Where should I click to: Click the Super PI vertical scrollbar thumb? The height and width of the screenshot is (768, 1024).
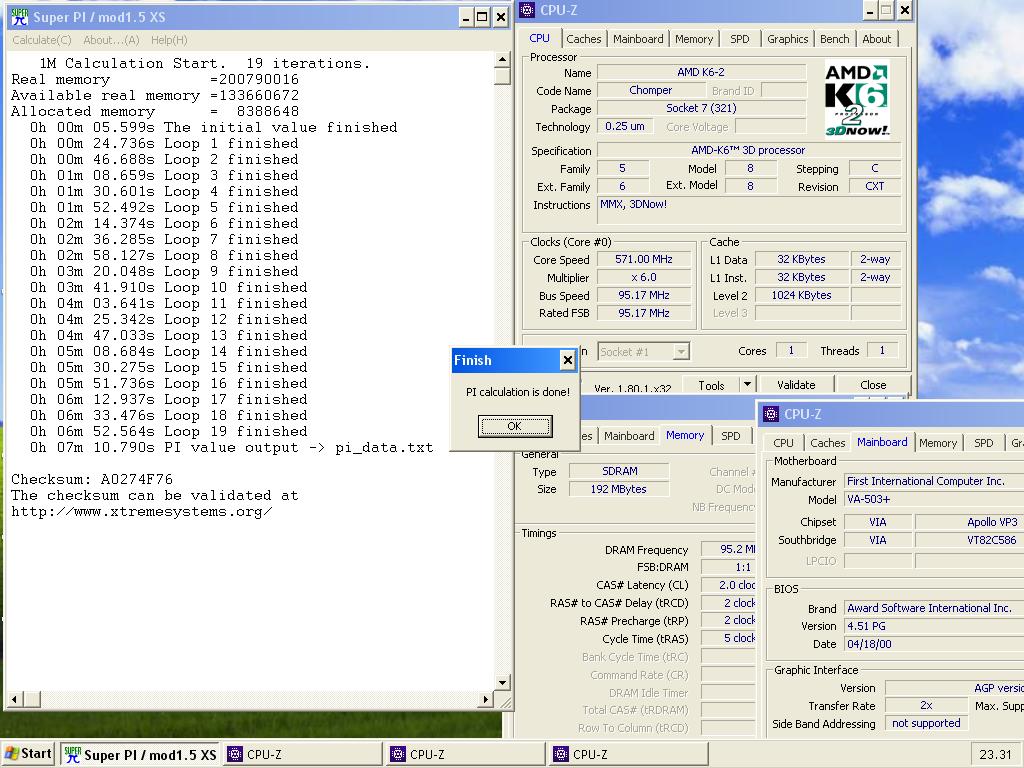502,76
